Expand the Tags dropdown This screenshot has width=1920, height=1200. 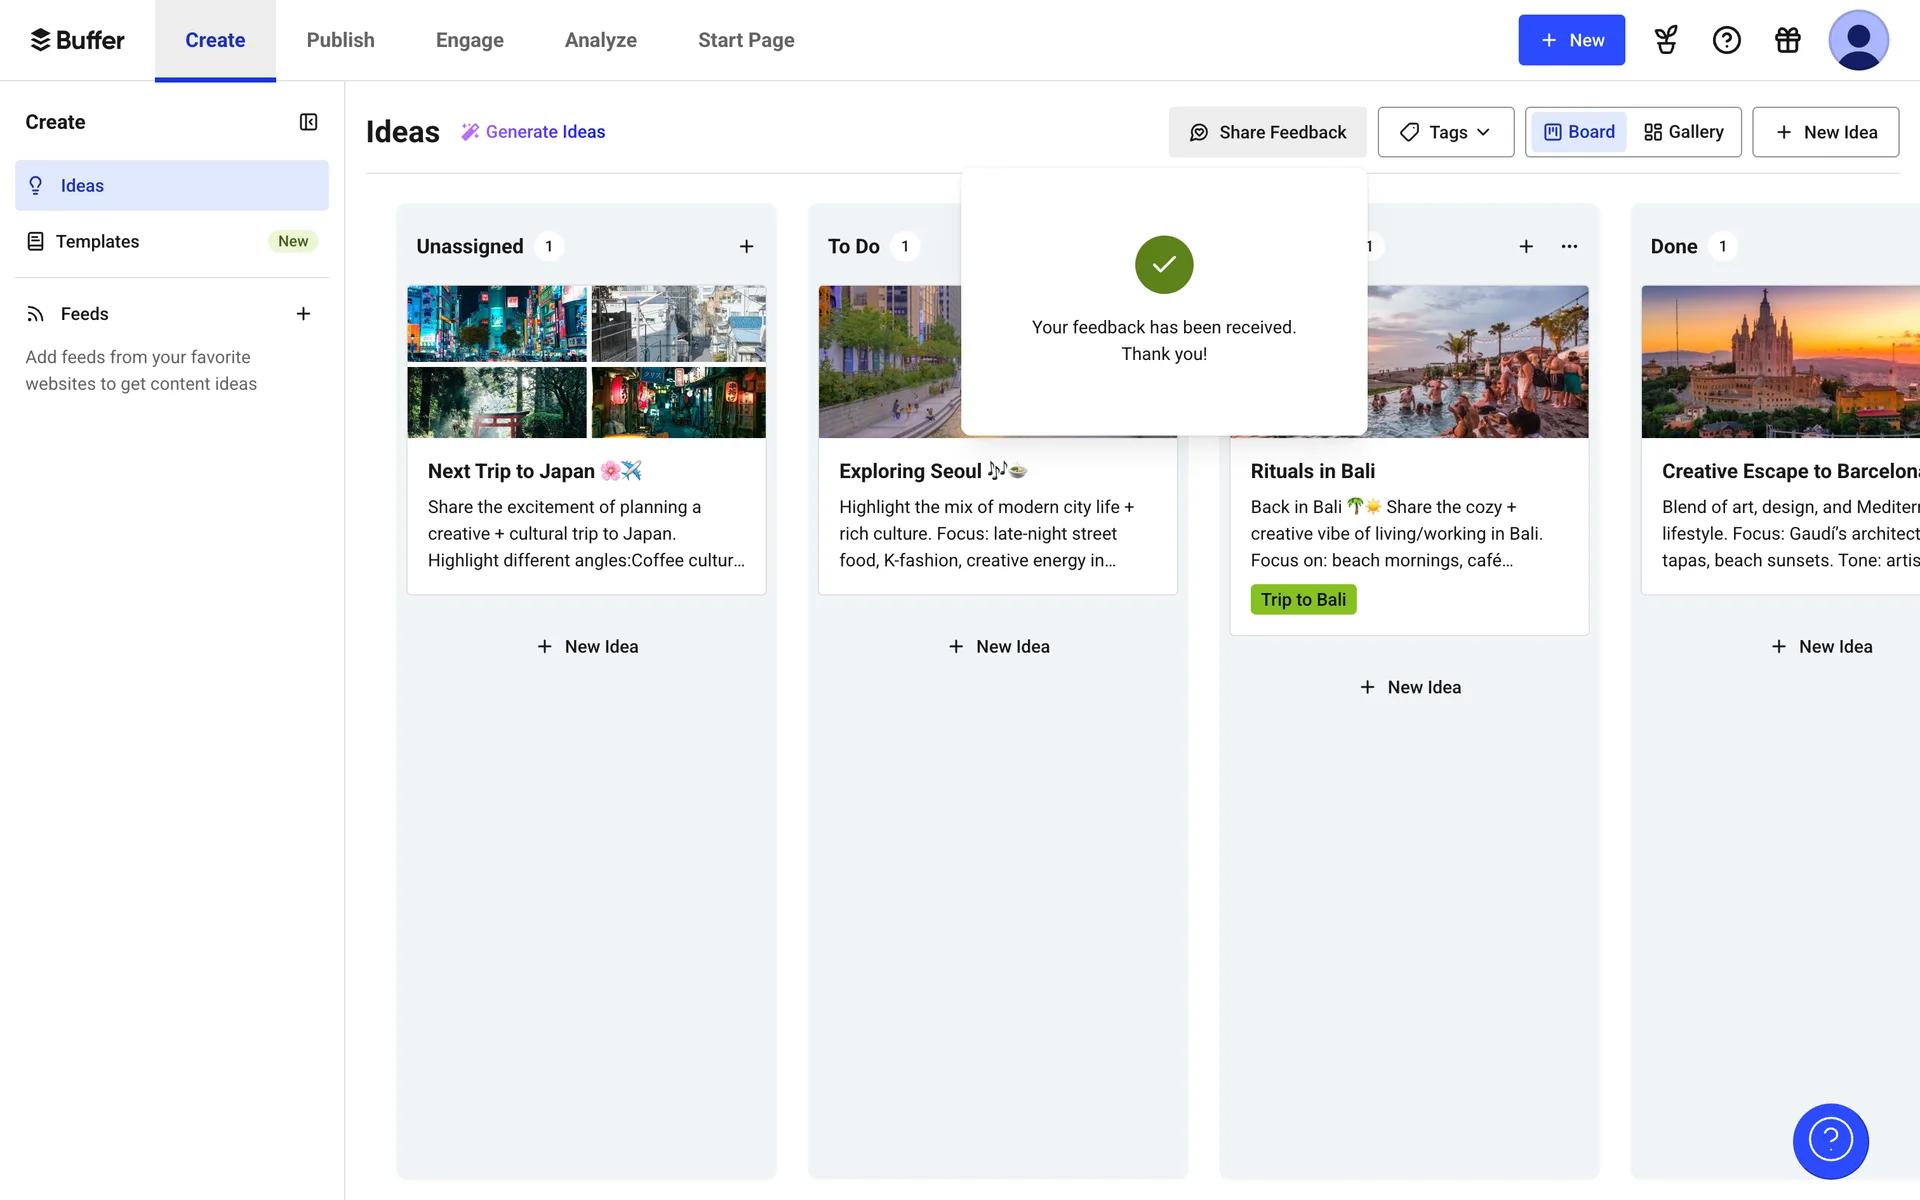tap(1445, 132)
